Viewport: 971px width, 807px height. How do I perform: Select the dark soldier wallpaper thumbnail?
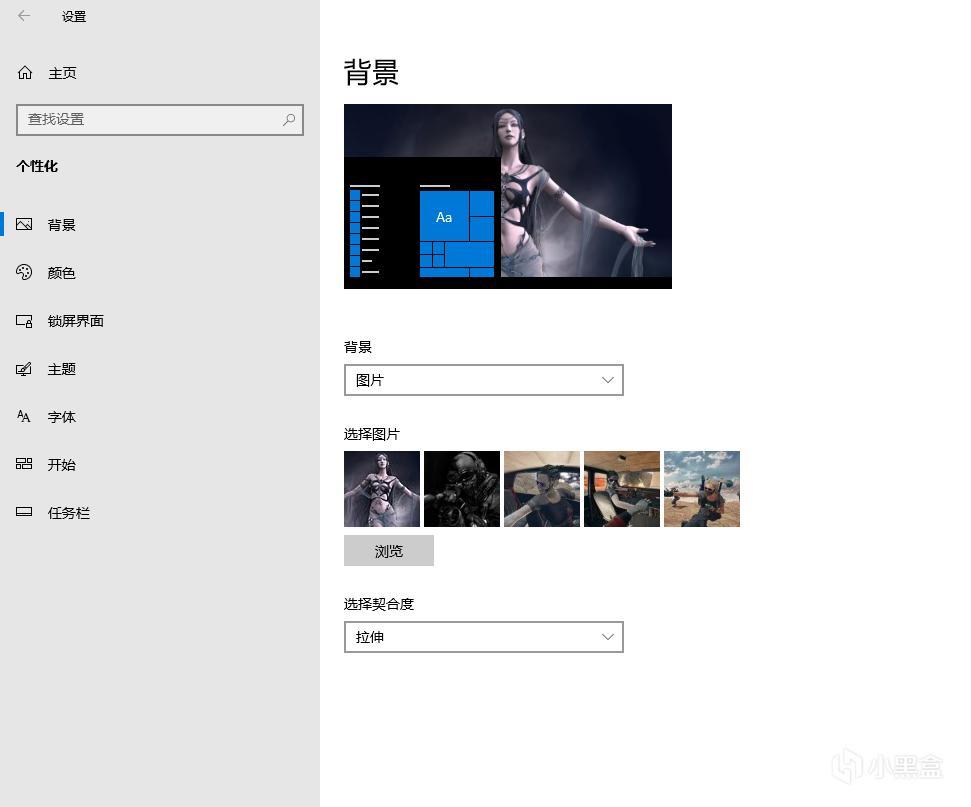coord(462,489)
